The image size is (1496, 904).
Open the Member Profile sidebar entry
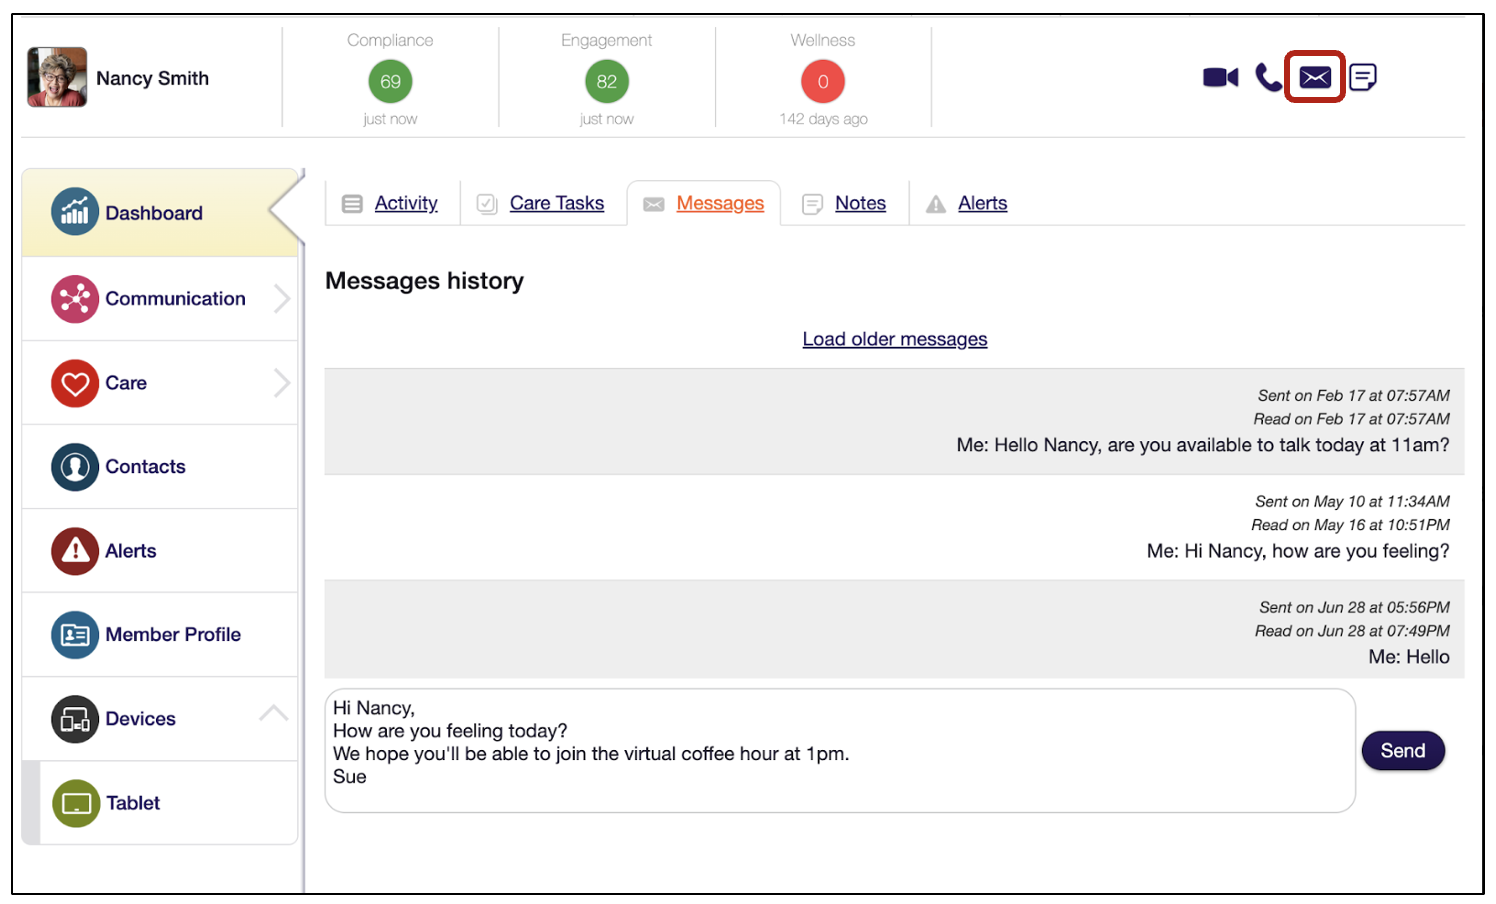(x=74, y=634)
